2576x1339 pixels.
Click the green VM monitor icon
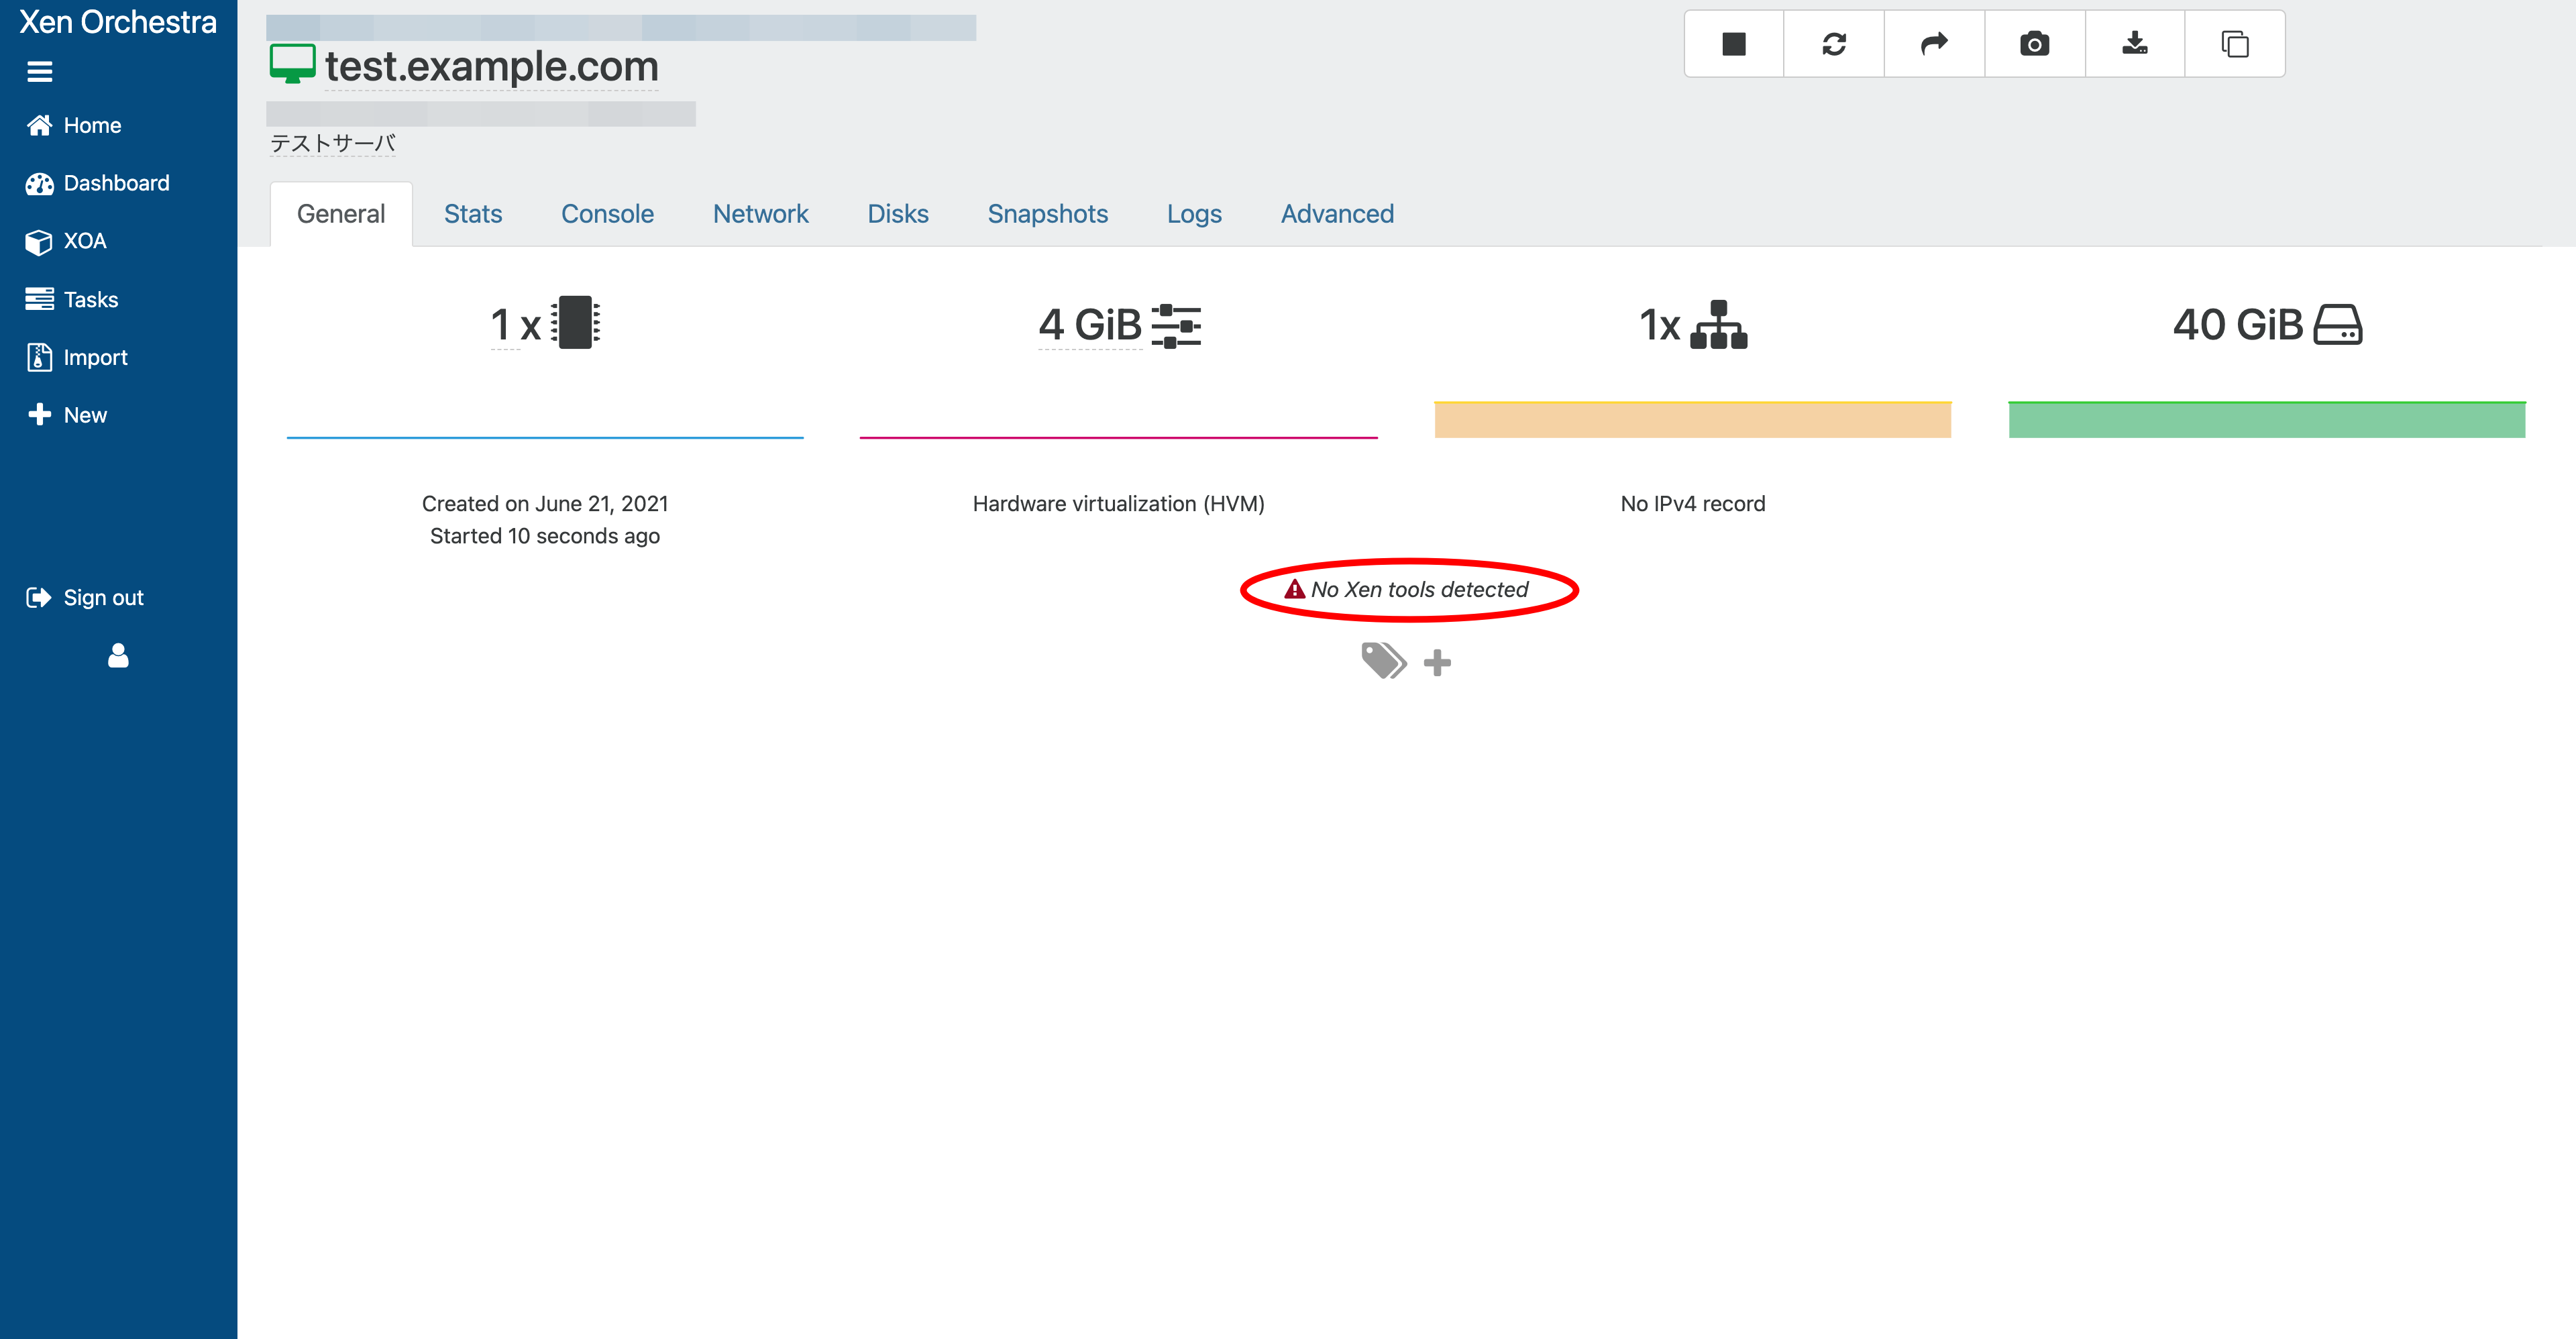pyautogui.click(x=292, y=64)
